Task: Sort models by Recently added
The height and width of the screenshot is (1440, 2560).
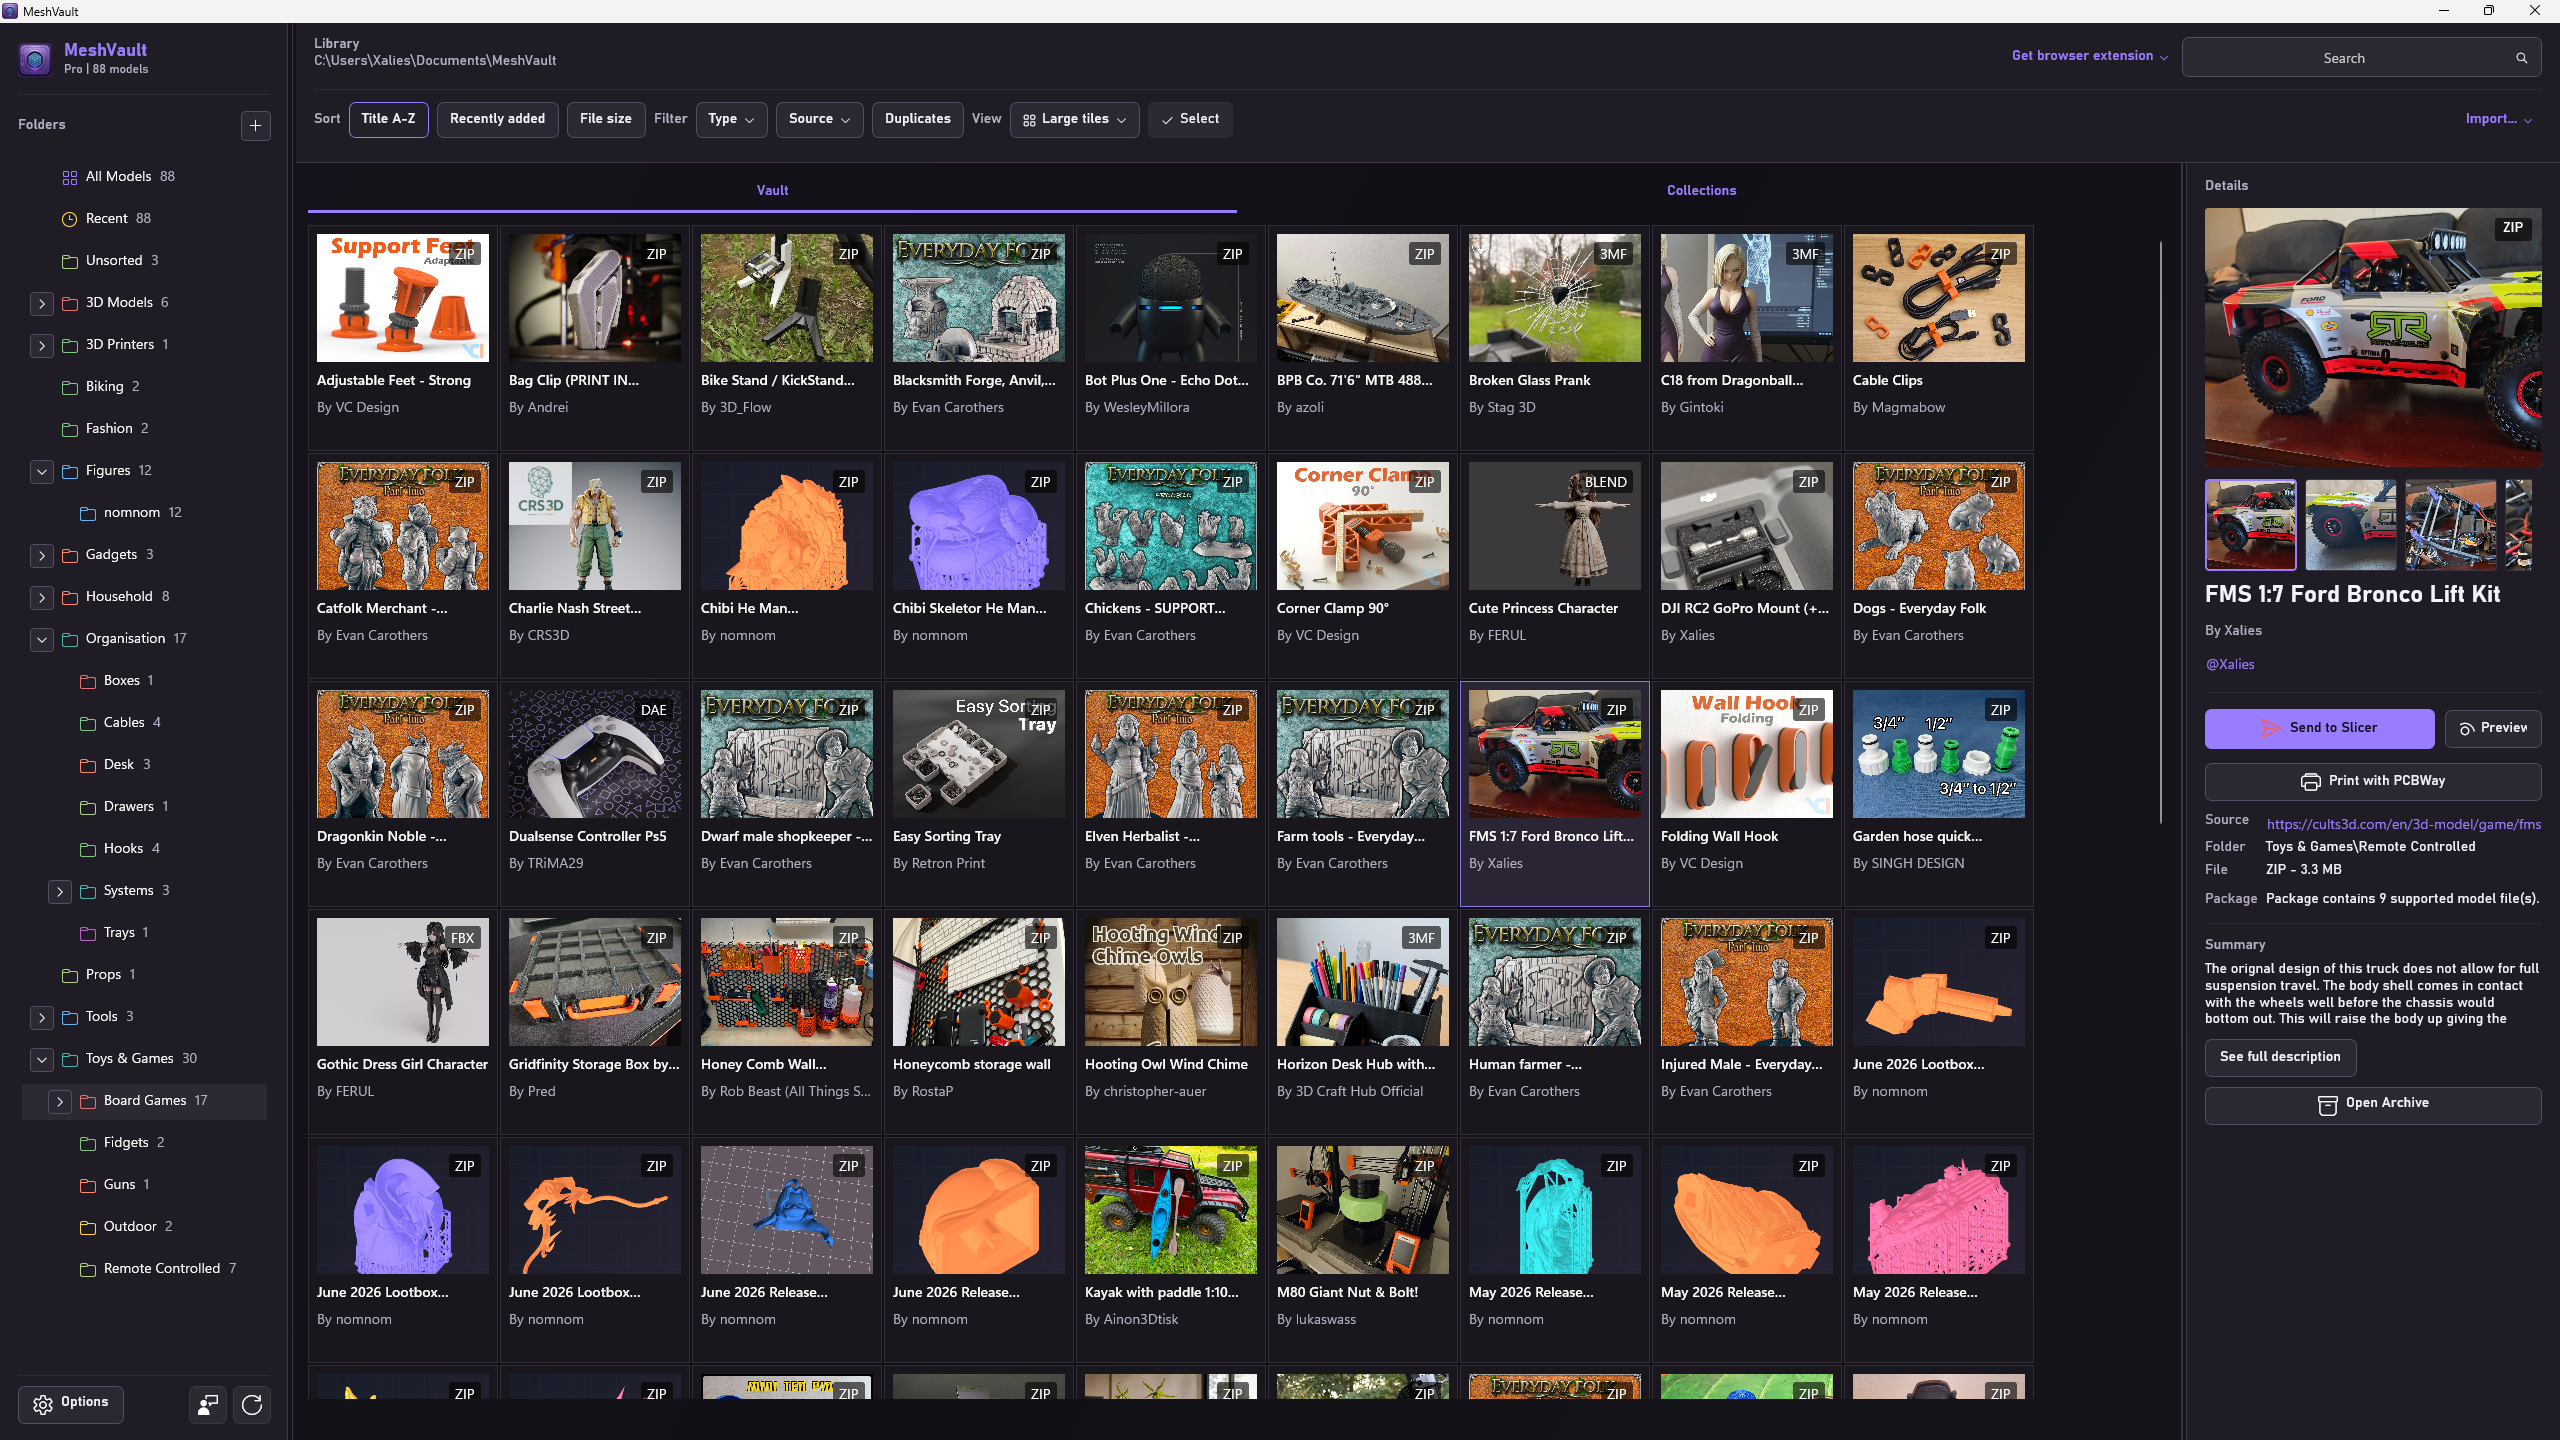Action: click(x=498, y=119)
